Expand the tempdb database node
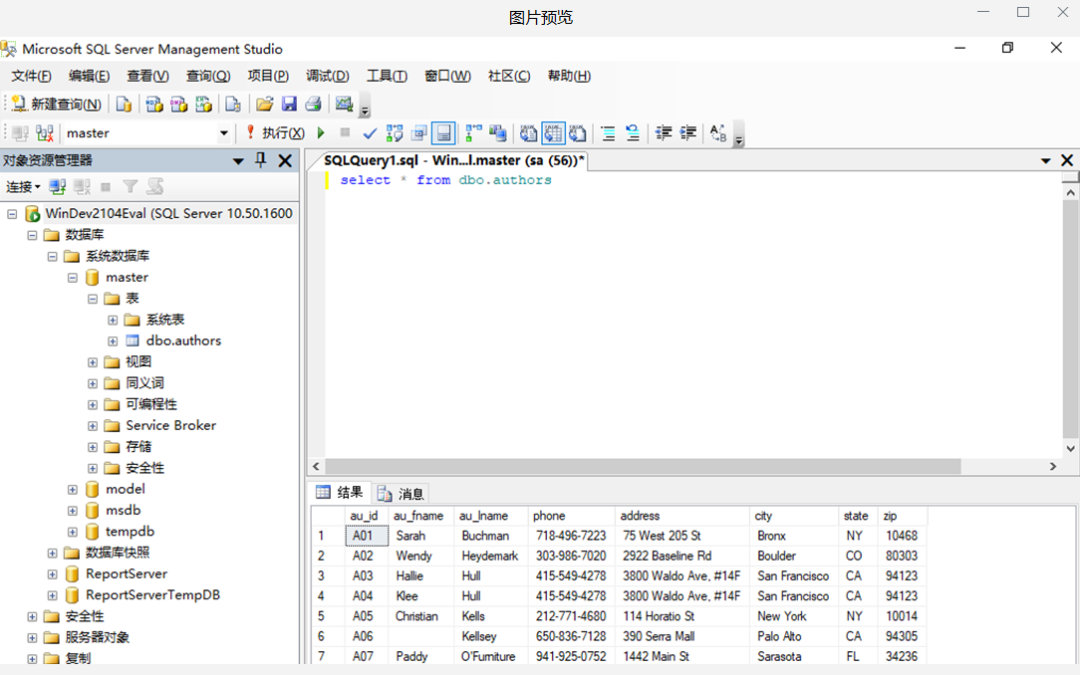 click(72, 532)
